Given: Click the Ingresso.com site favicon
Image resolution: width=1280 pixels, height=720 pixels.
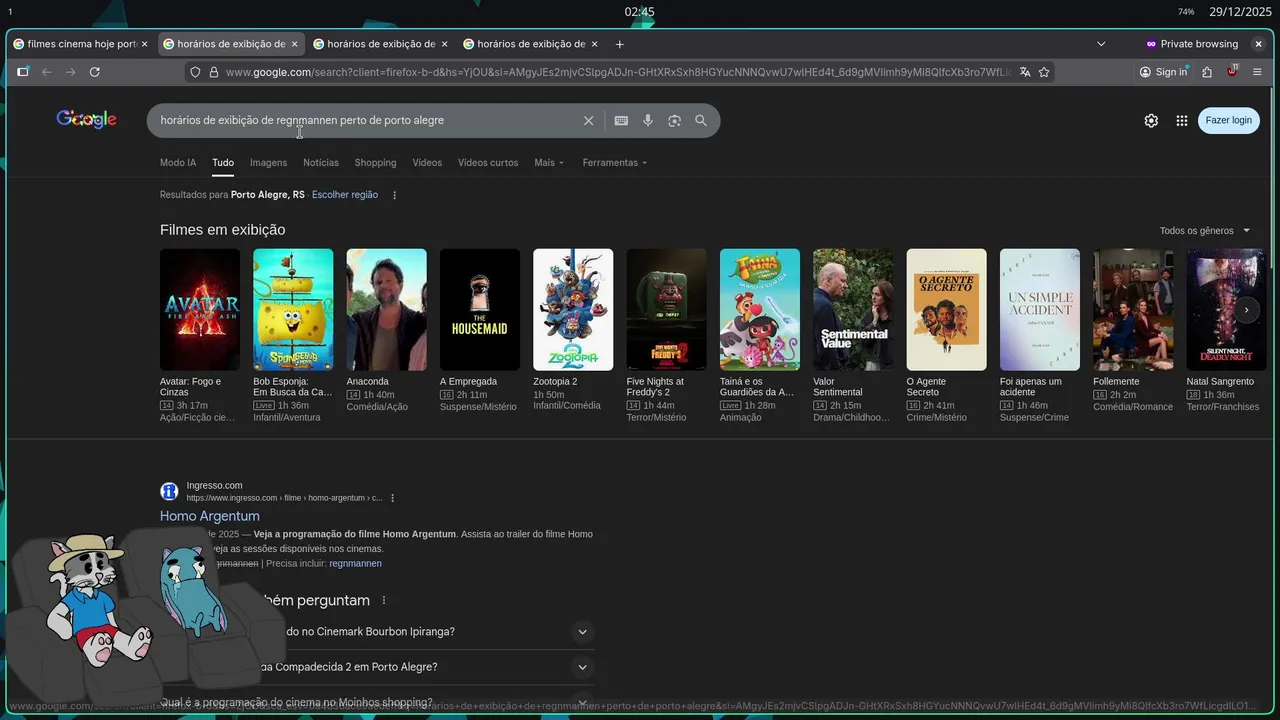Looking at the screenshot, I should pos(169,491).
